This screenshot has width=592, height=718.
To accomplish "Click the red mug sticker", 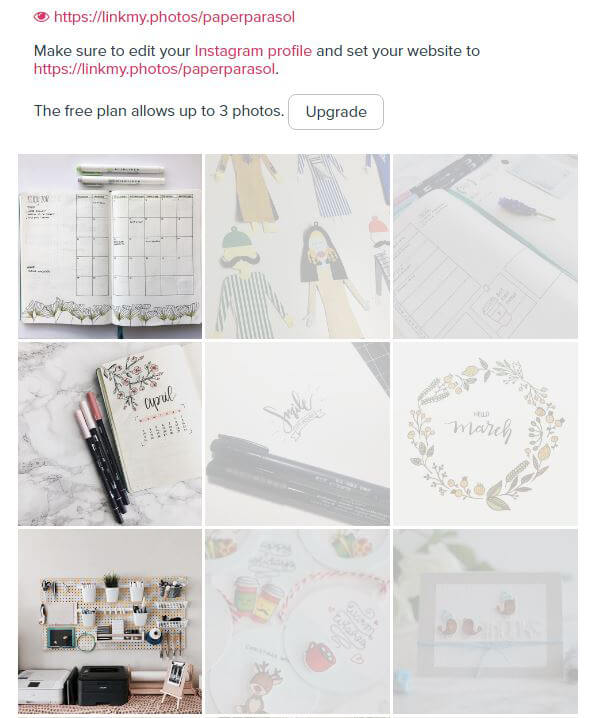I will click(x=320, y=655).
